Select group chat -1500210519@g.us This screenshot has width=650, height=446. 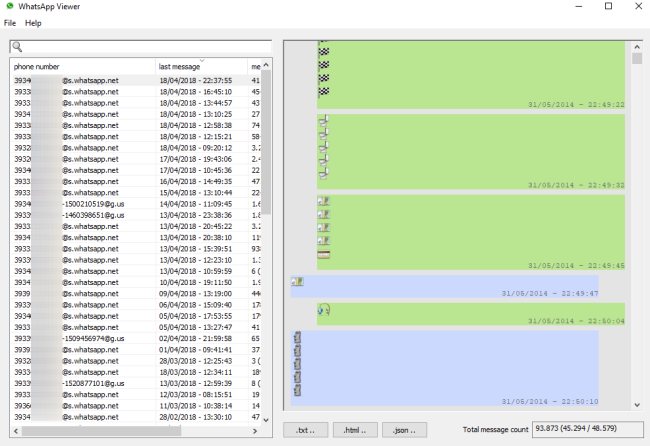tap(136, 204)
